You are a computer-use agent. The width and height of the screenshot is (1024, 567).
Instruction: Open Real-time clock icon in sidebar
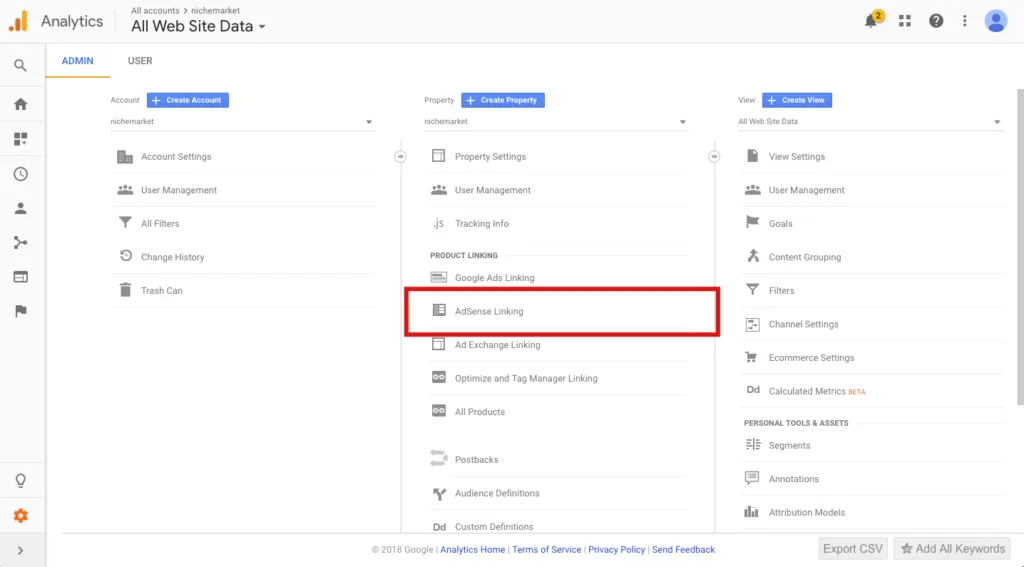[20, 174]
